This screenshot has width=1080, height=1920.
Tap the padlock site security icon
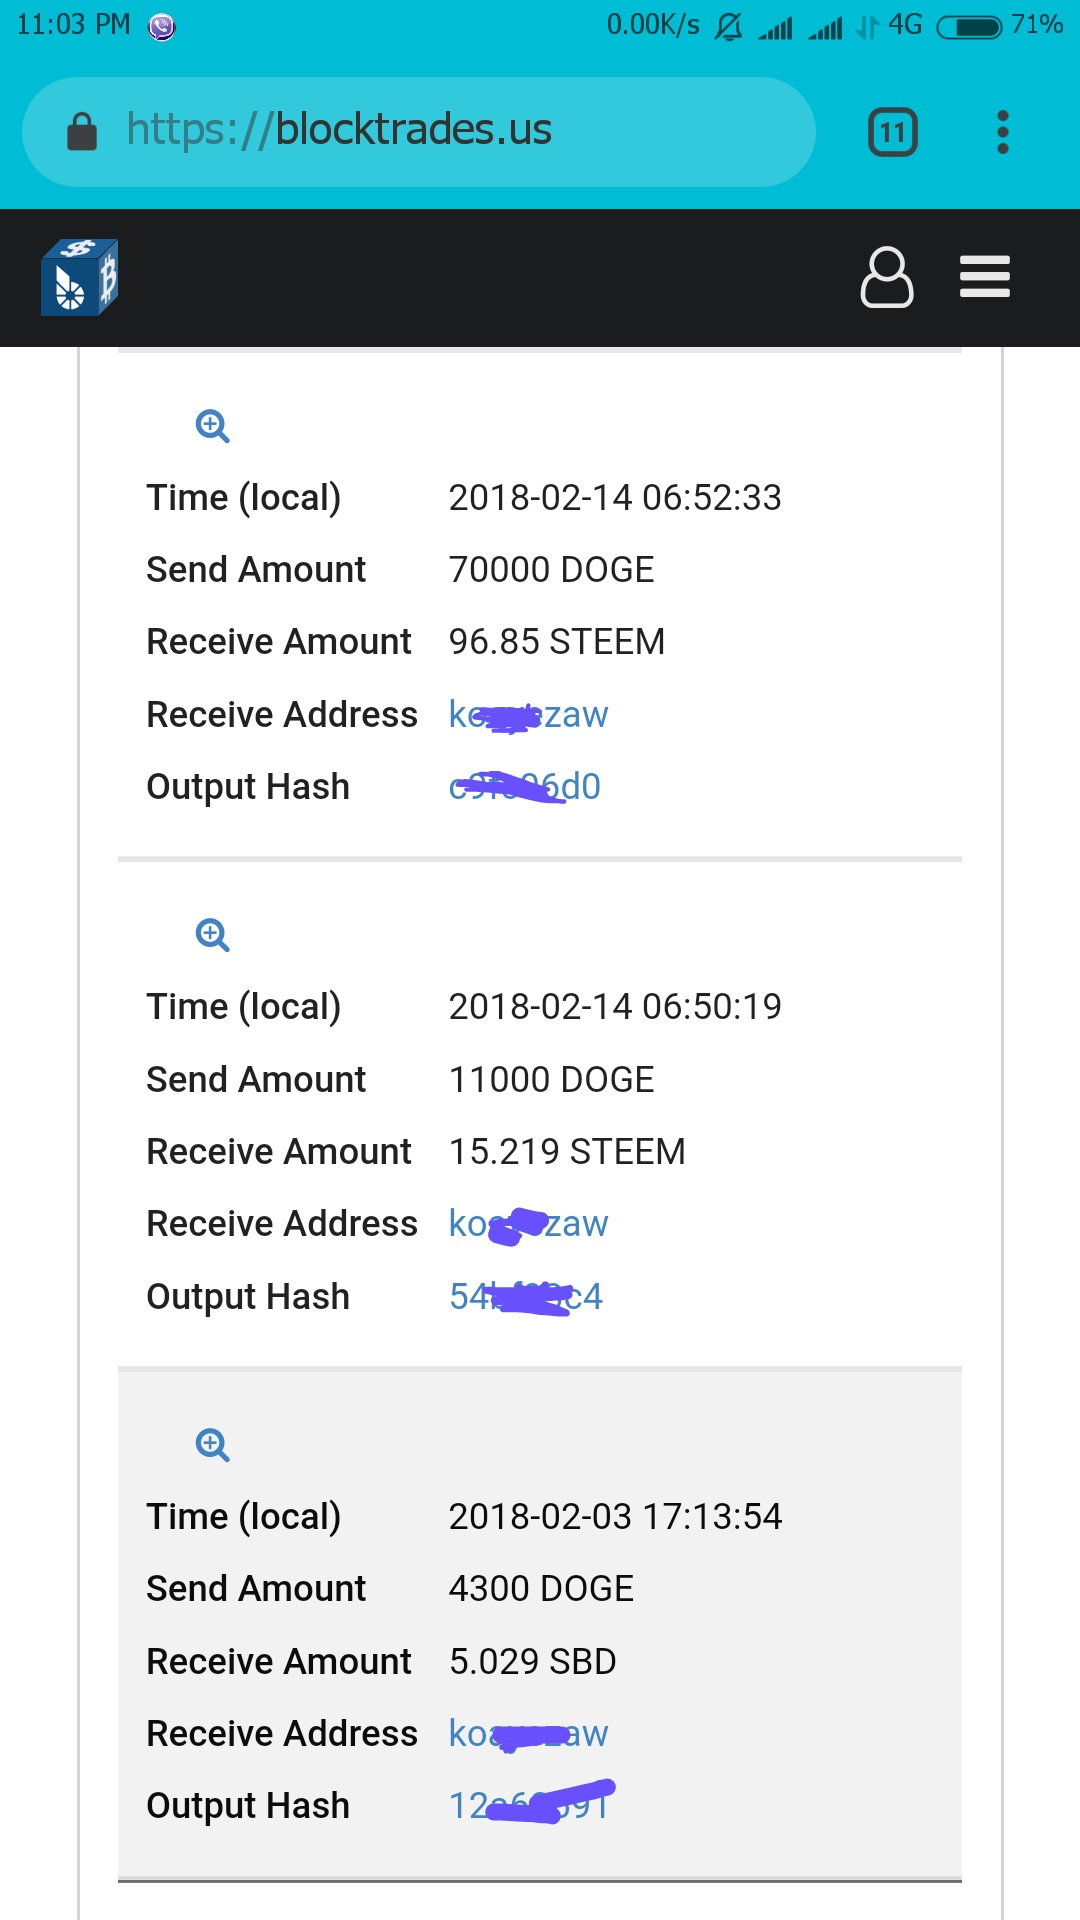click(x=82, y=131)
